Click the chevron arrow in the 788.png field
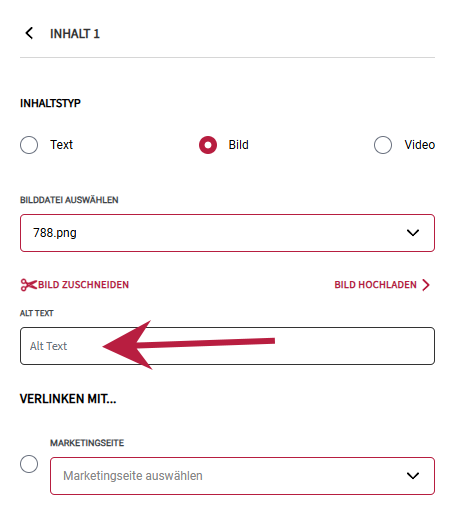Screen dimensions: 455x519 click(x=413, y=233)
